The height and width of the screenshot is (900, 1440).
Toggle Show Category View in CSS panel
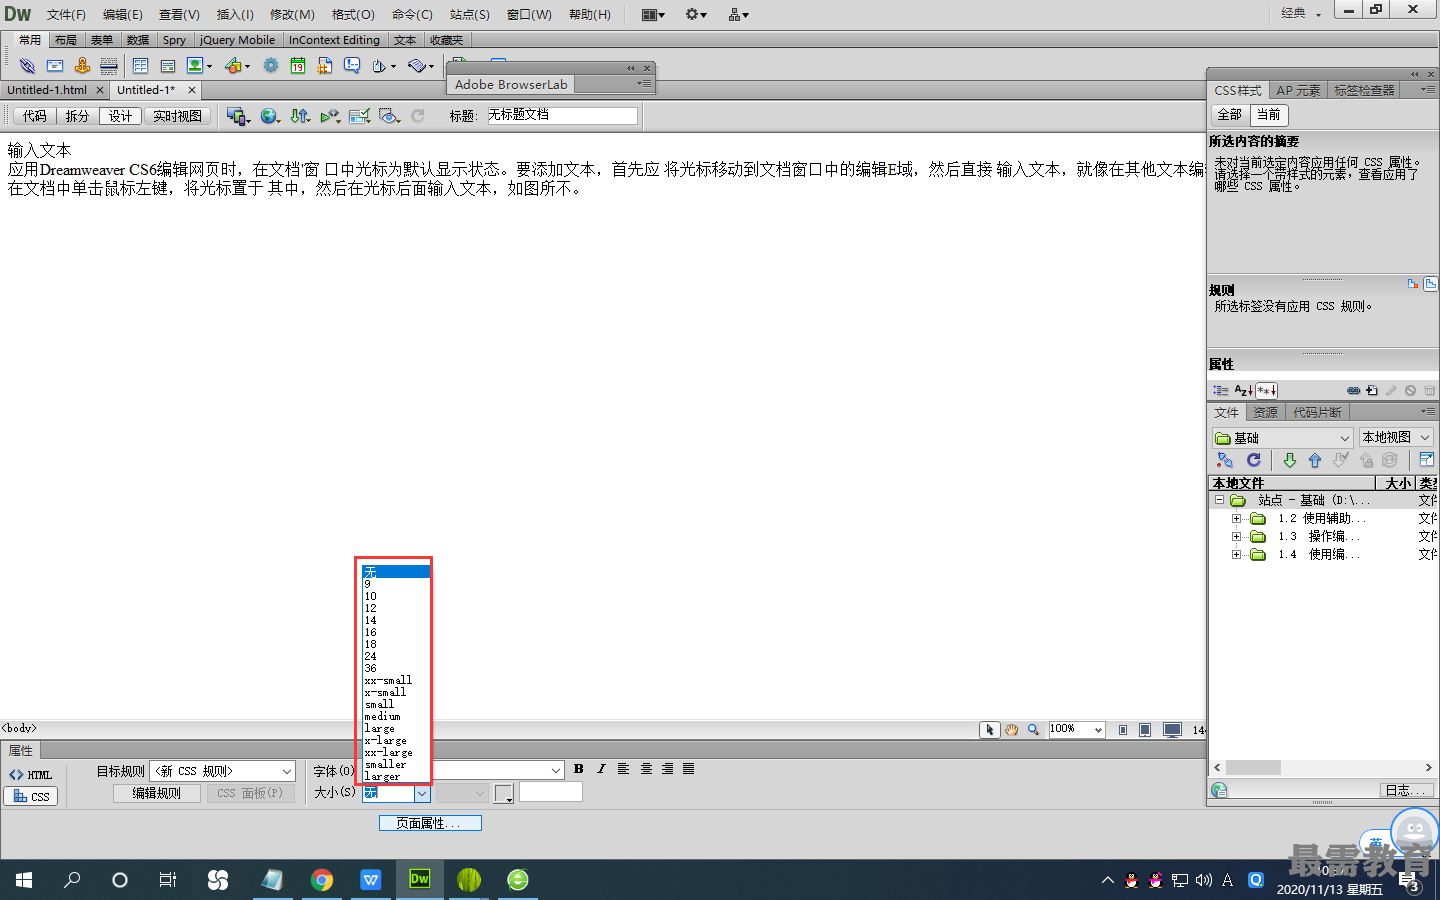point(1221,391)
